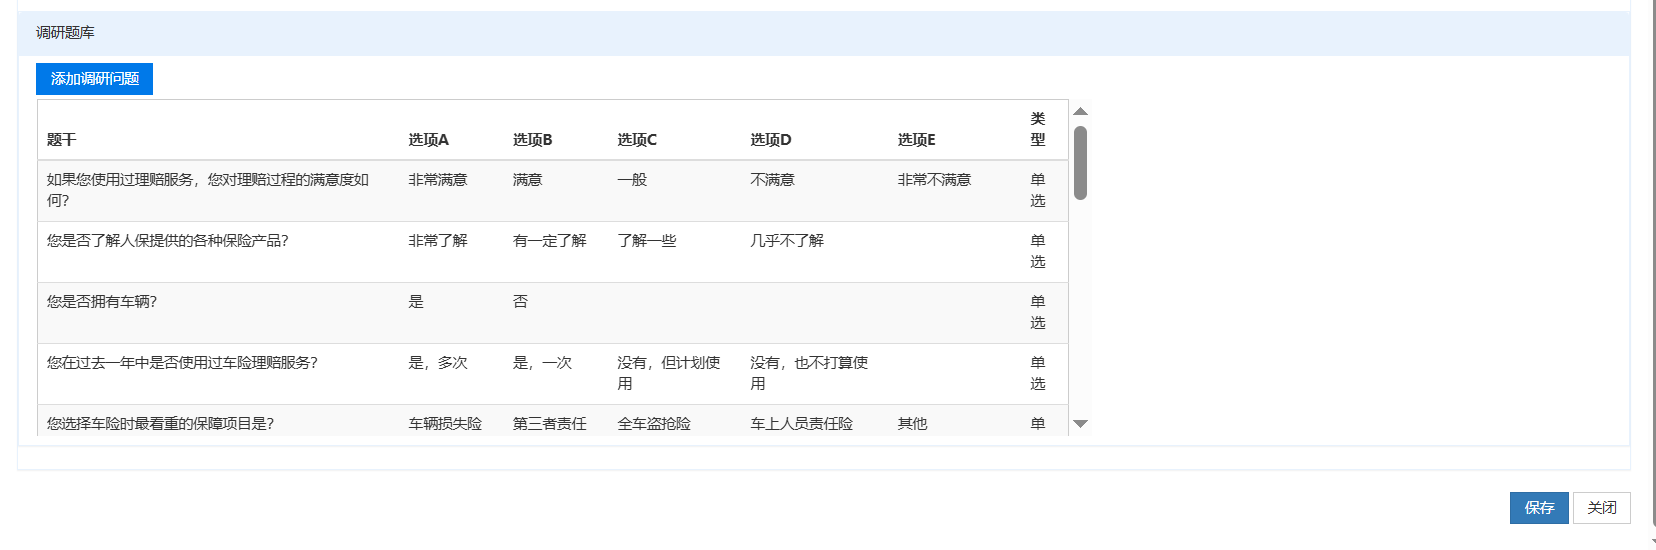The height and width of the screenshot is (550, 1656).
Task: Click the 其他 cell in option E
Action: click(912, 424)
